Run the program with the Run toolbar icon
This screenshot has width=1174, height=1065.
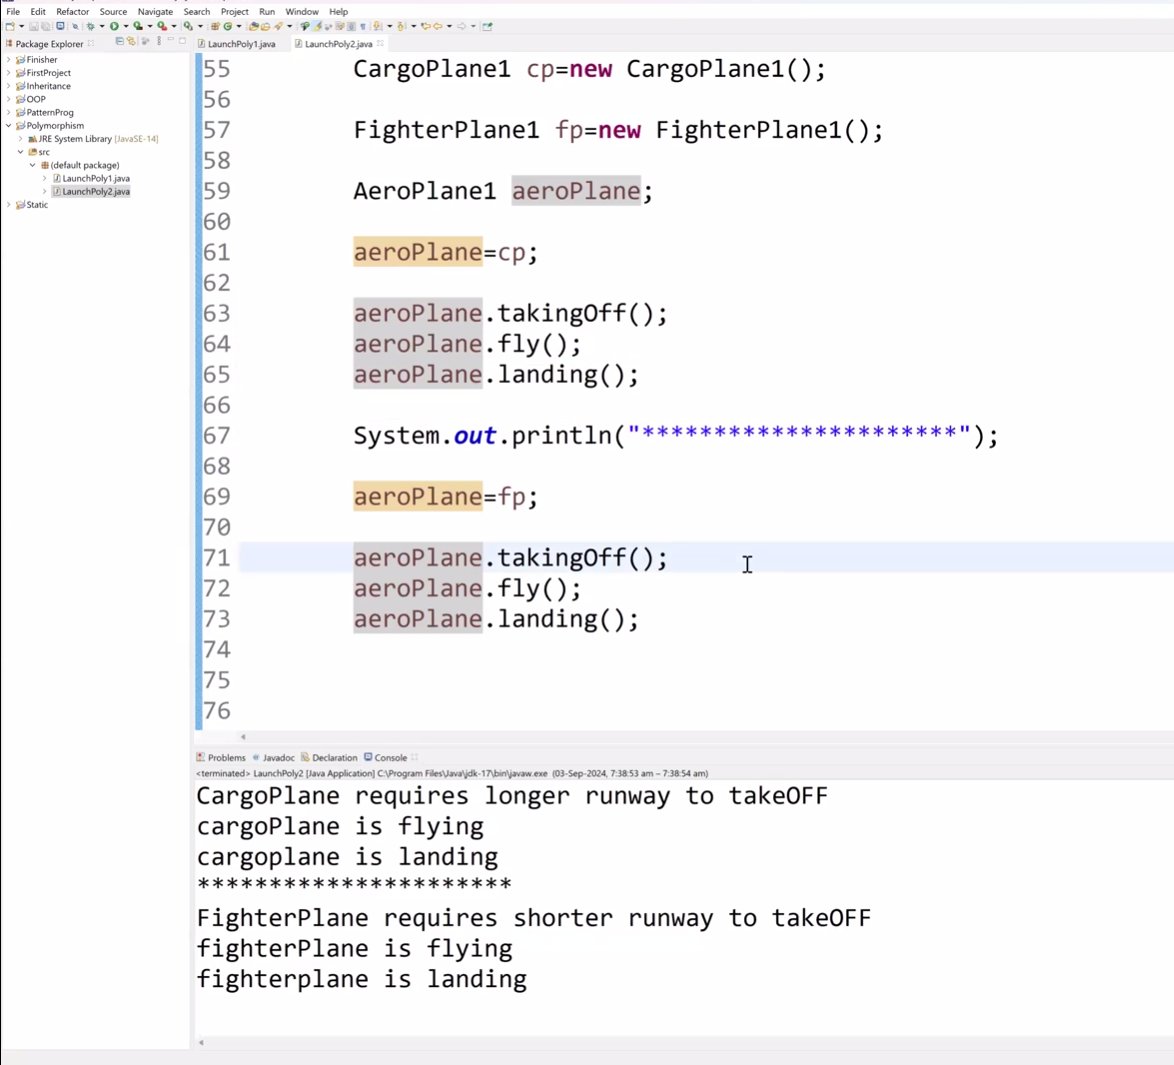(x=113, y=25)
